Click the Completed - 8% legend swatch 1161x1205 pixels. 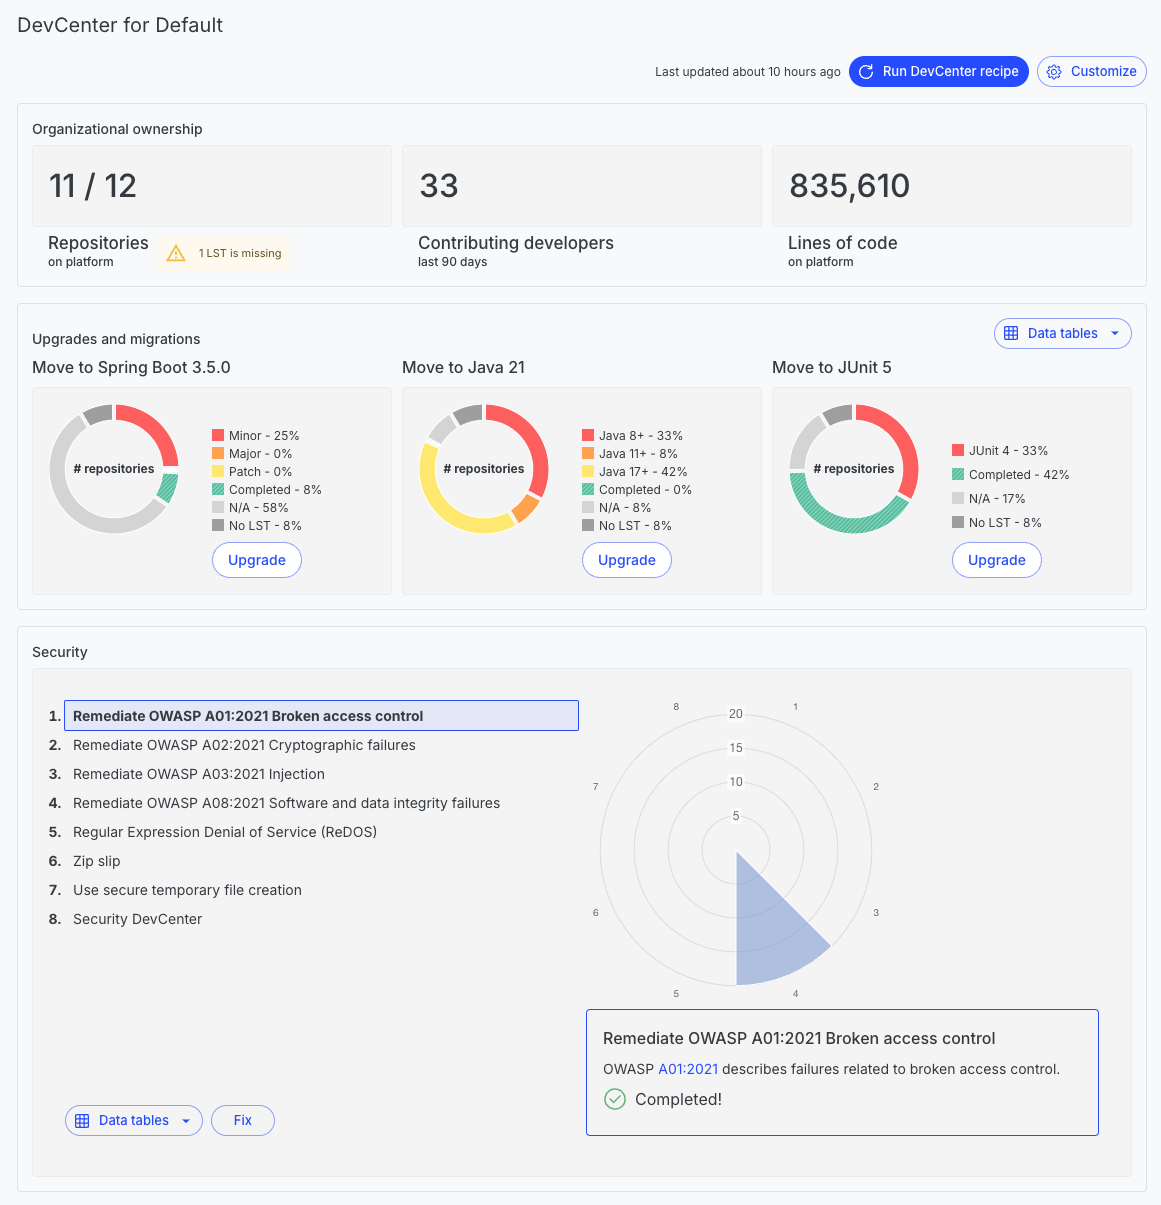pos(218,489)
